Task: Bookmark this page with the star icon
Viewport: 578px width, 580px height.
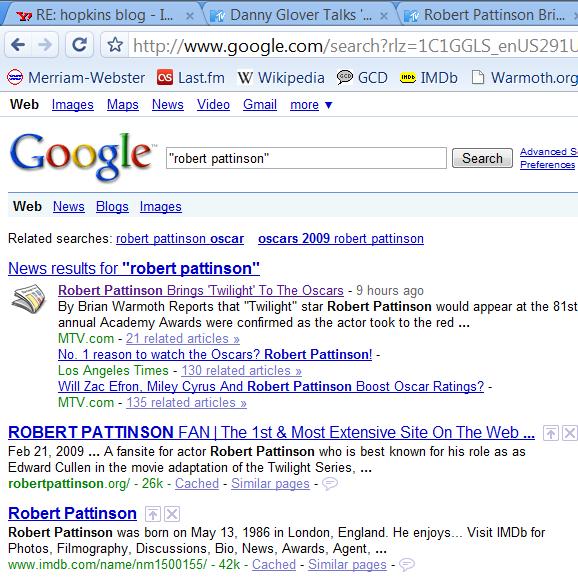Action: pyautogui.click(x=115, y=45)
